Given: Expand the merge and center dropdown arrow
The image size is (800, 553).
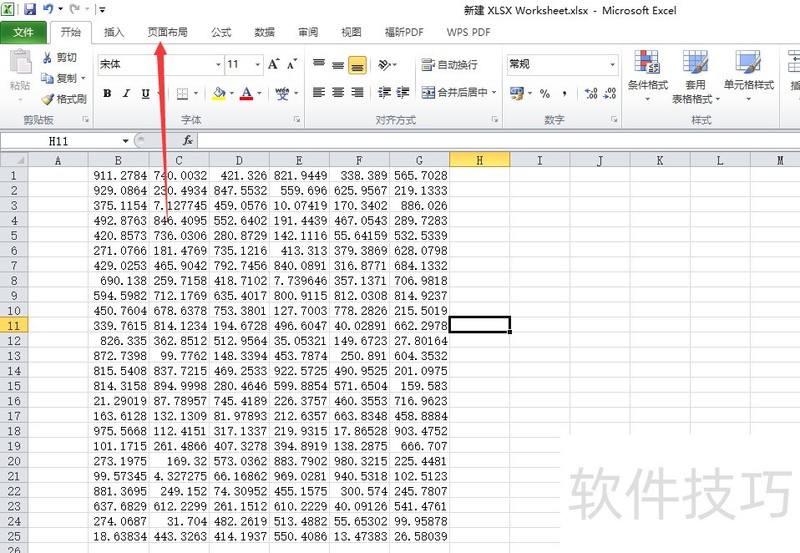Looking at the screenshot, I should [494, 92].
